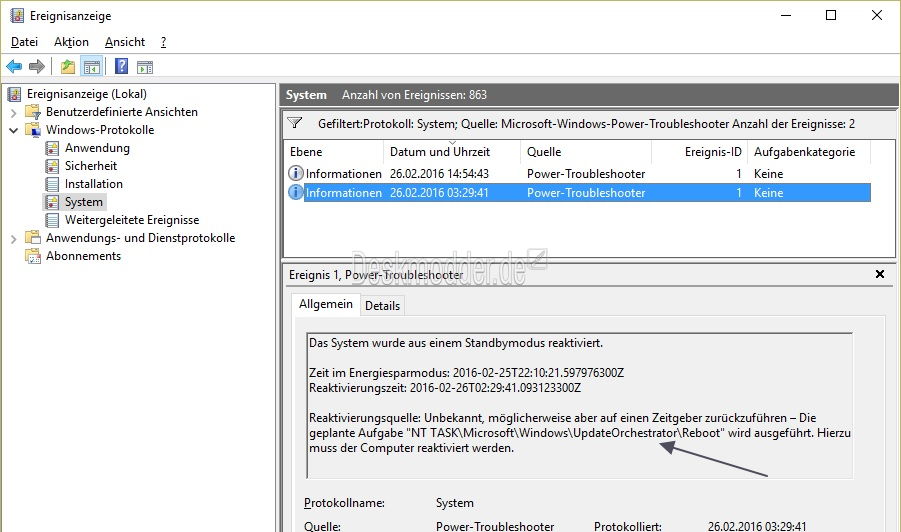Select System log in tree
Image resolution: width=901 pixels, height=532 pixels.
84,202
